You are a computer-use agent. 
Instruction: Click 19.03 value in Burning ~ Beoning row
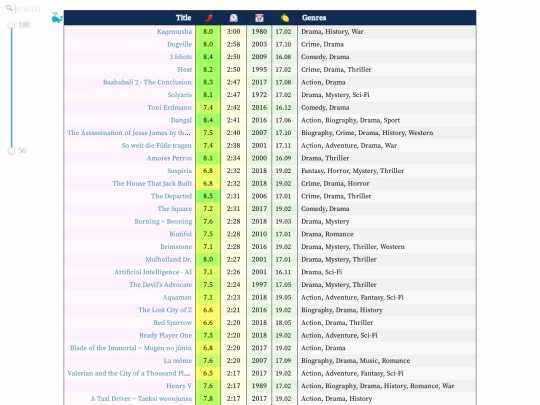pyautogui.click(x=283, y=221)
